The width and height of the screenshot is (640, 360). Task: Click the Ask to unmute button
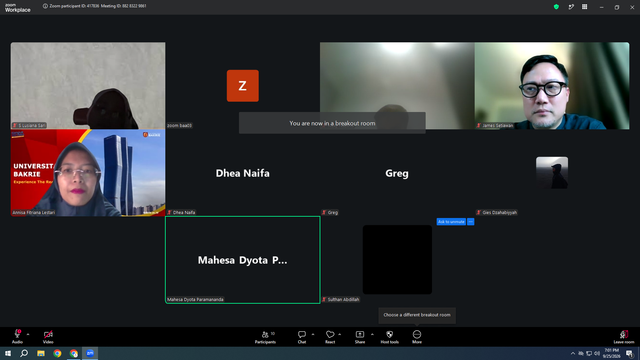point(451,222)
